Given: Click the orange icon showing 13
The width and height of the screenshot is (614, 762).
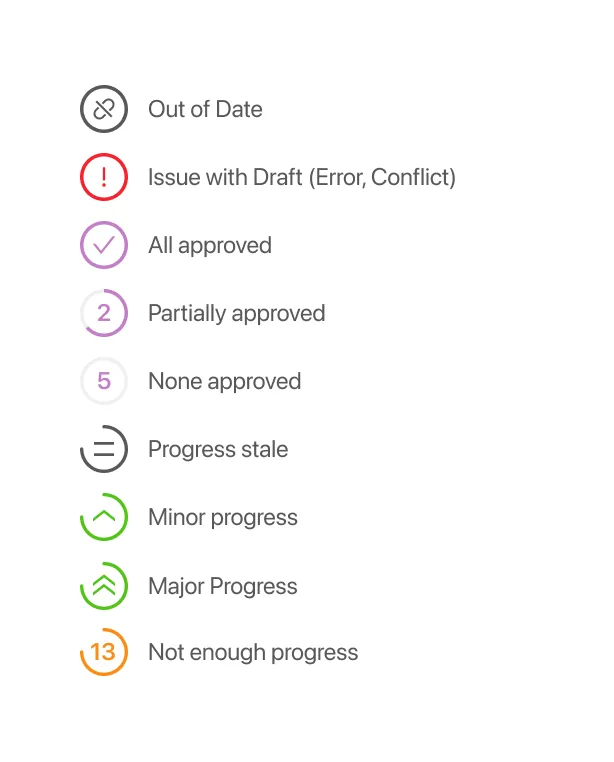Looking at the screenshot, I should (x=104, y=652).
